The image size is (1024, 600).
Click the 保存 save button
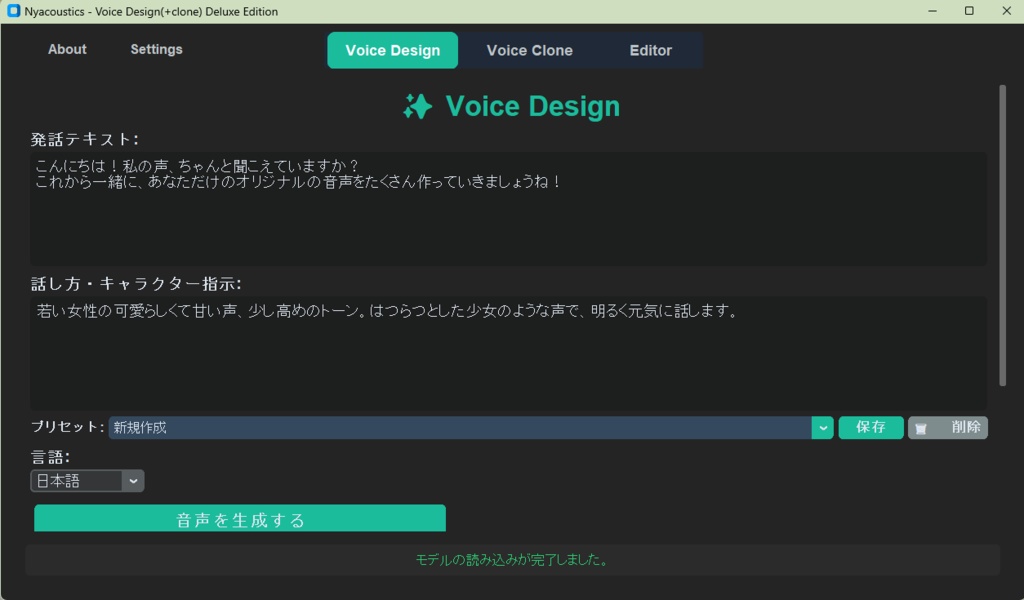870,427
